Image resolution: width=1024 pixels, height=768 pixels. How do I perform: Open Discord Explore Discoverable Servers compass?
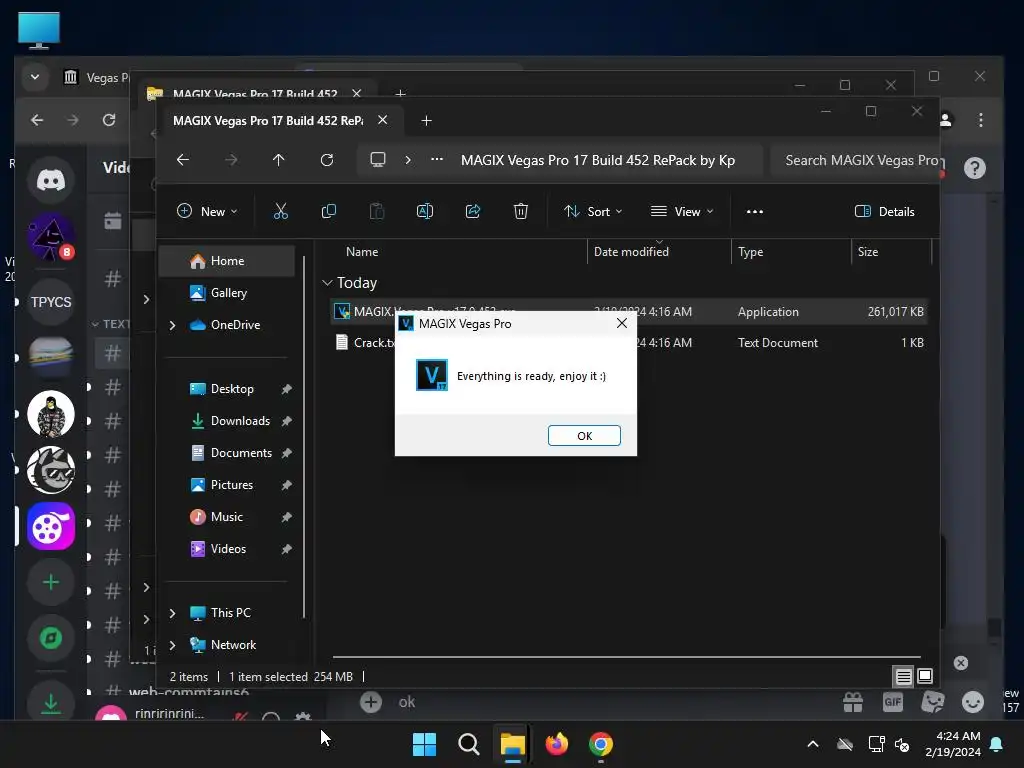tap(50, 637)
